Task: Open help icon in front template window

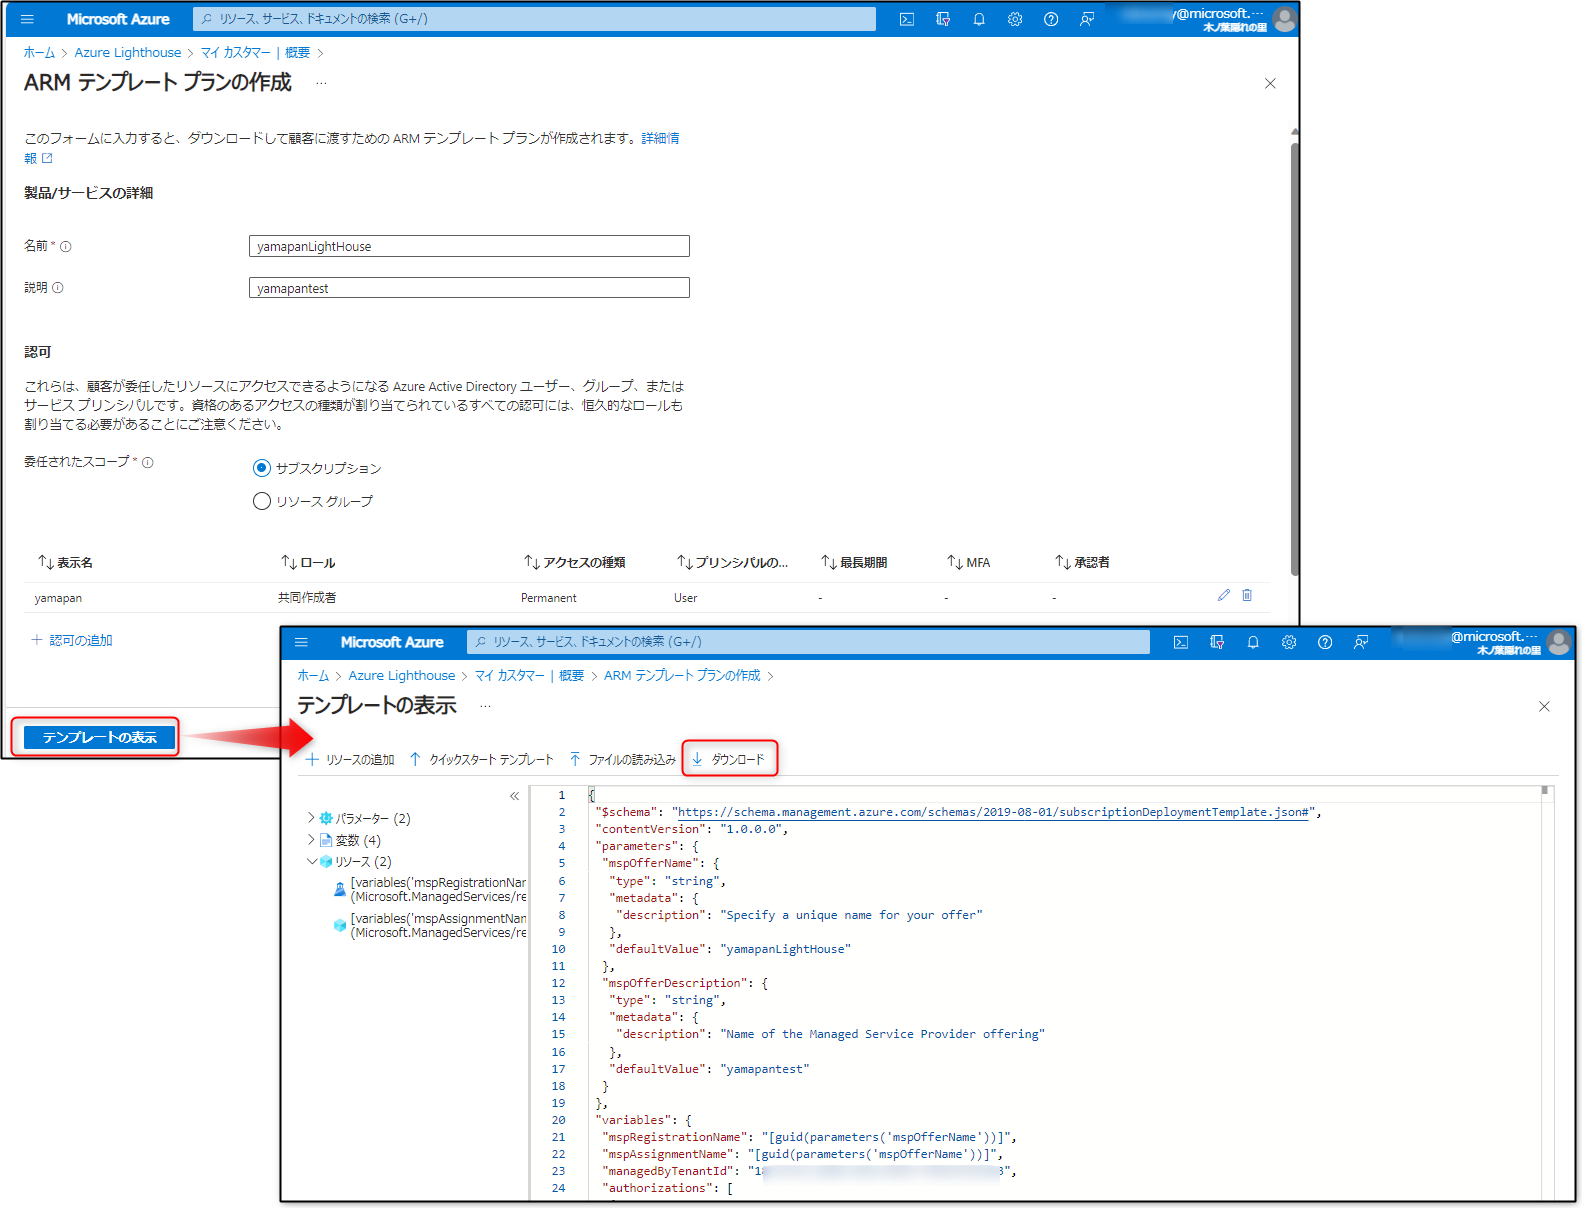Action: point(1325,642)
